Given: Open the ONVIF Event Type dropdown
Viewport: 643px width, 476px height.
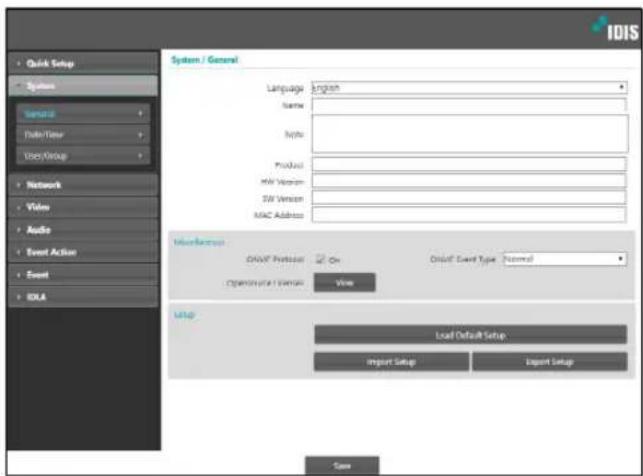Looking at the screenshot, I should pos(565,259).
